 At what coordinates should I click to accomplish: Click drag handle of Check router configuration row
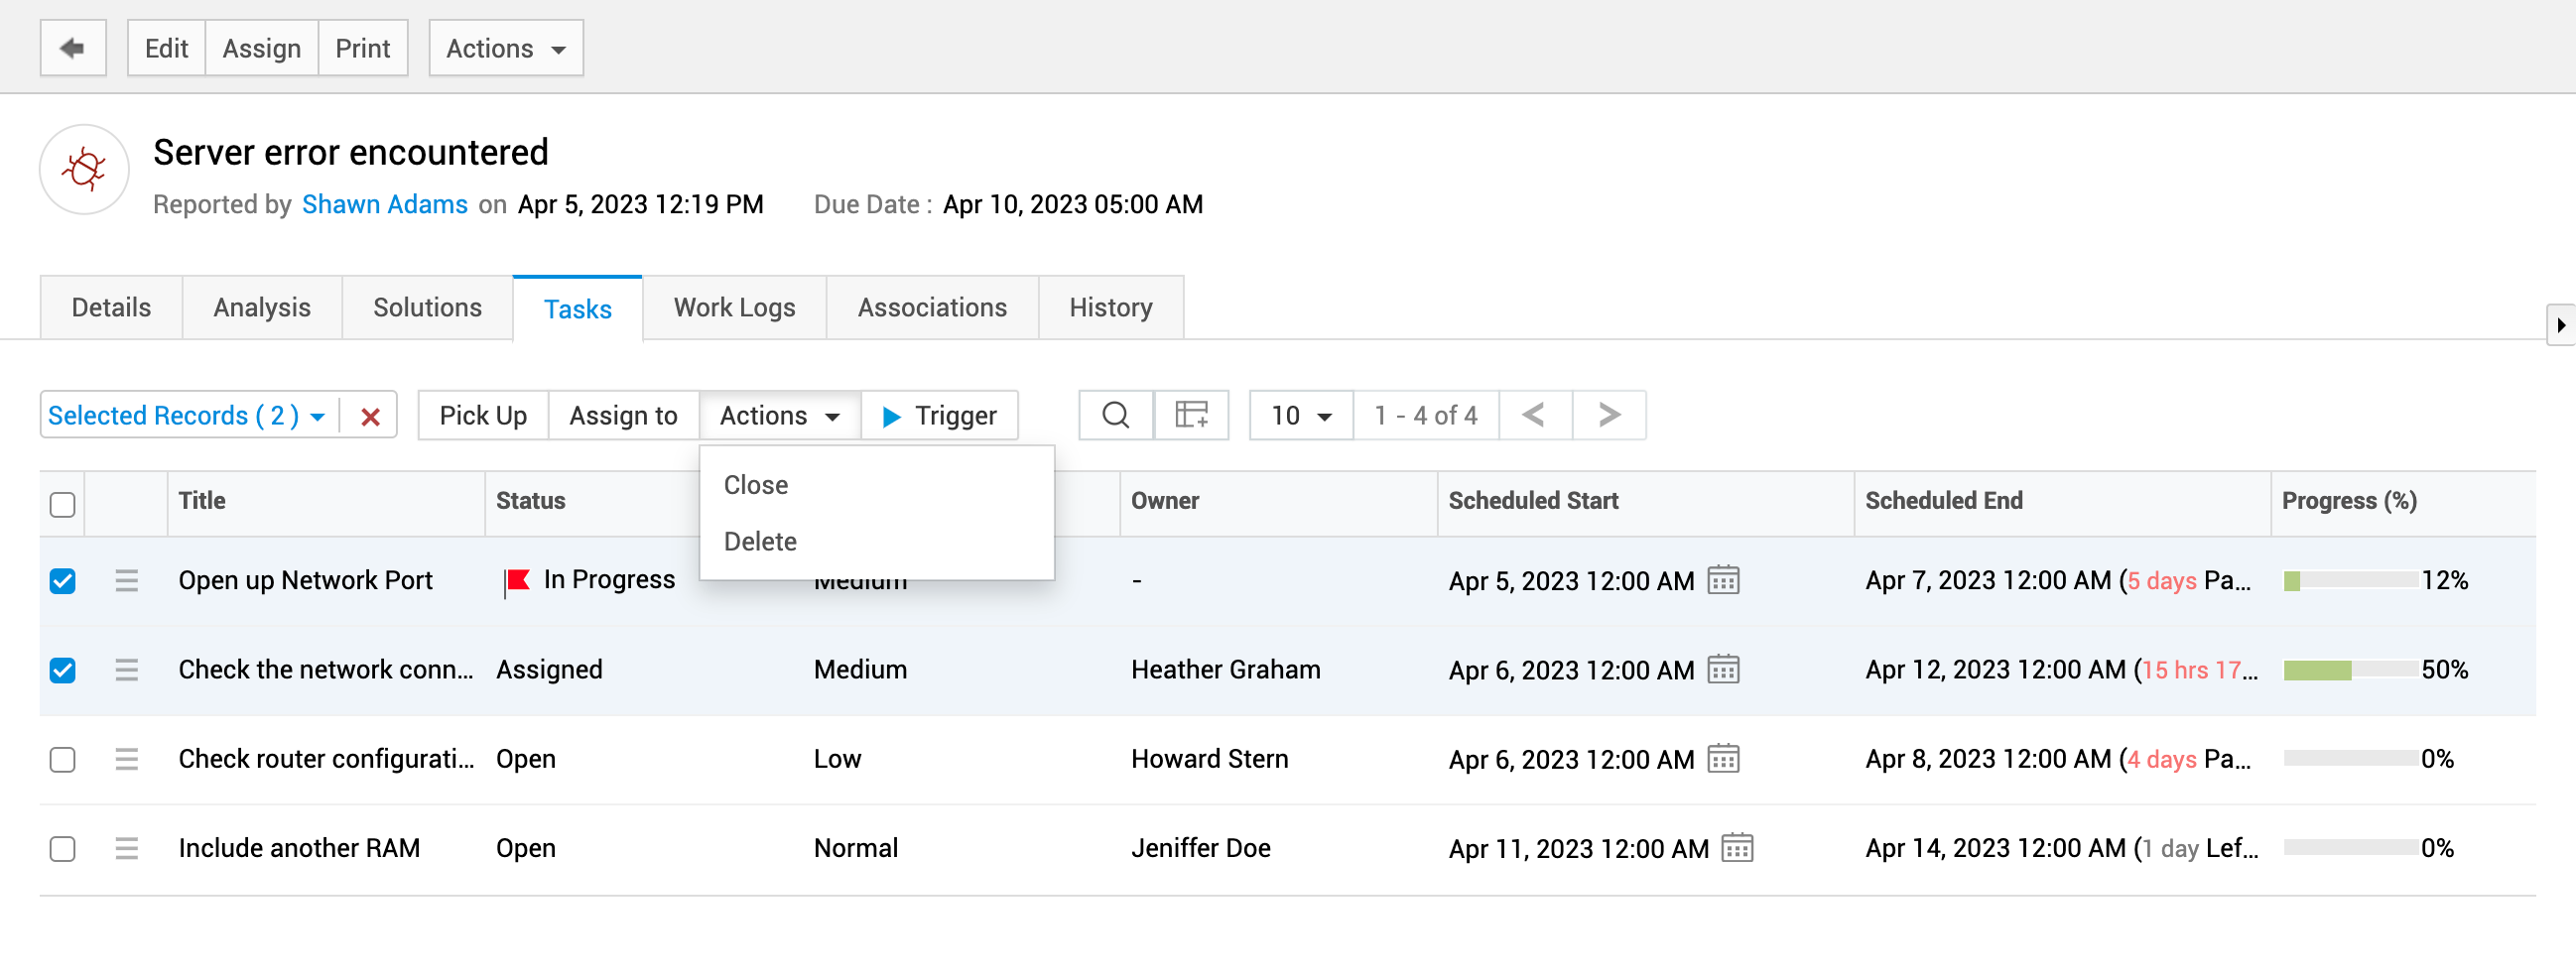point(126,759)
